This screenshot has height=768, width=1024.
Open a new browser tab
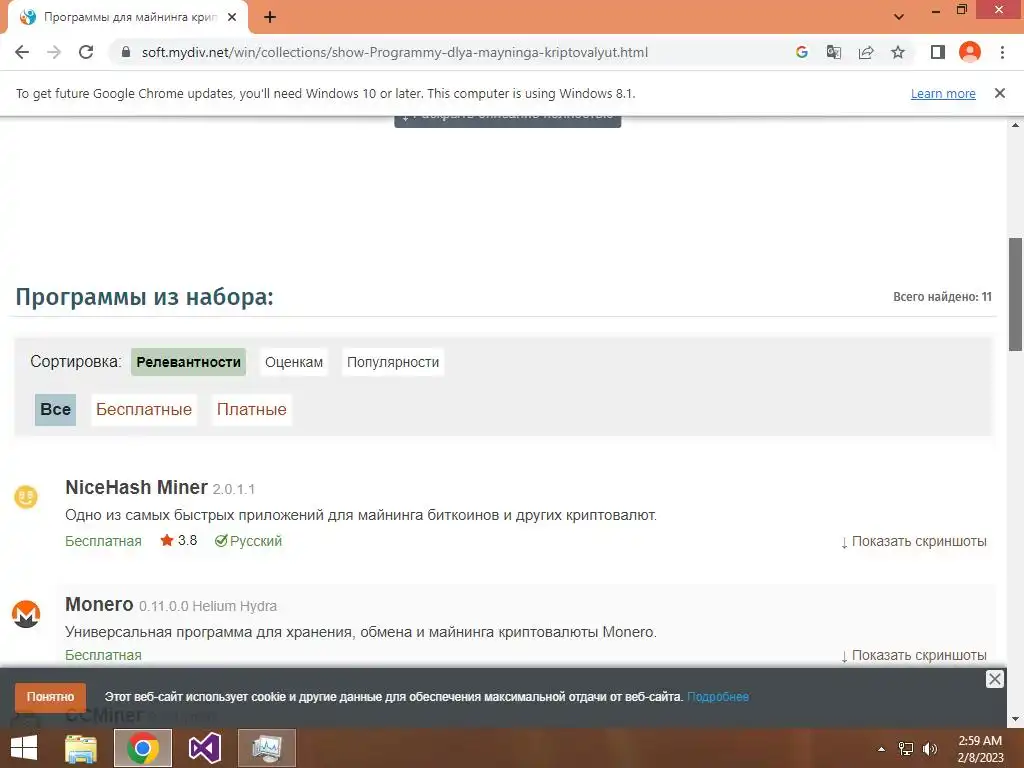(270, 18)
